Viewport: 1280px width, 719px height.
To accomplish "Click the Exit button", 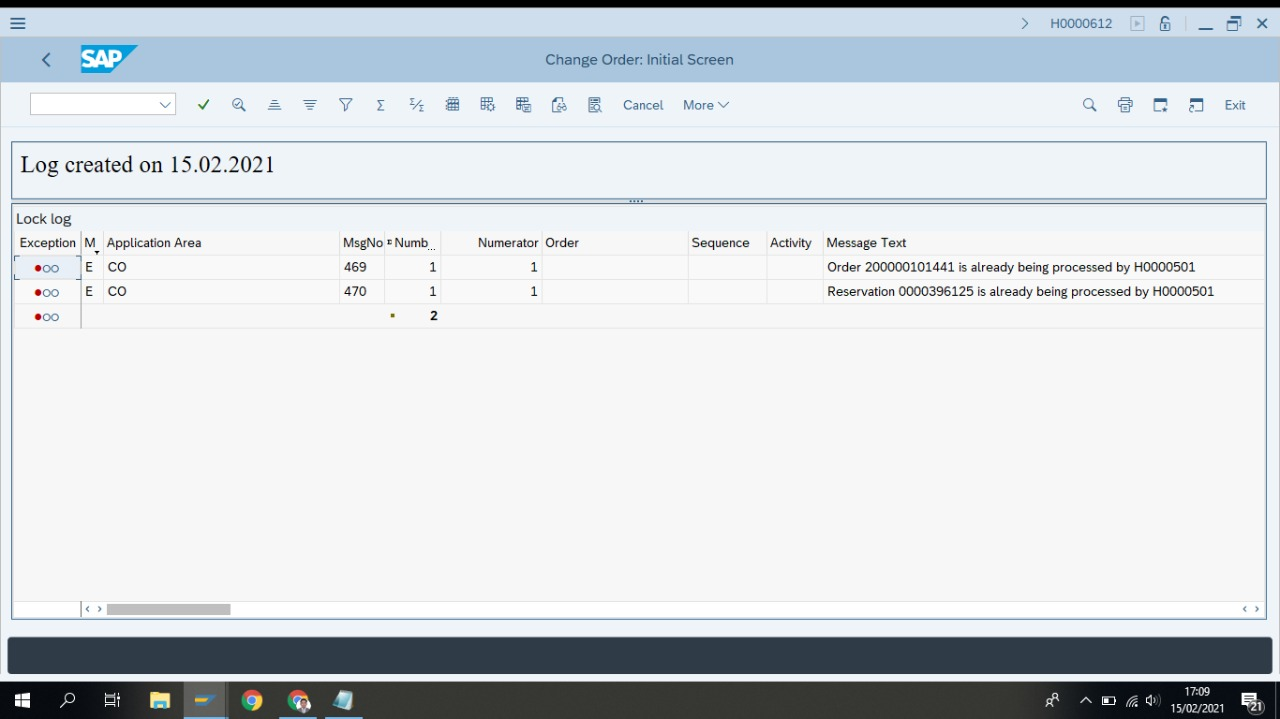I will pyautogui.click(x=1235, y=105).
